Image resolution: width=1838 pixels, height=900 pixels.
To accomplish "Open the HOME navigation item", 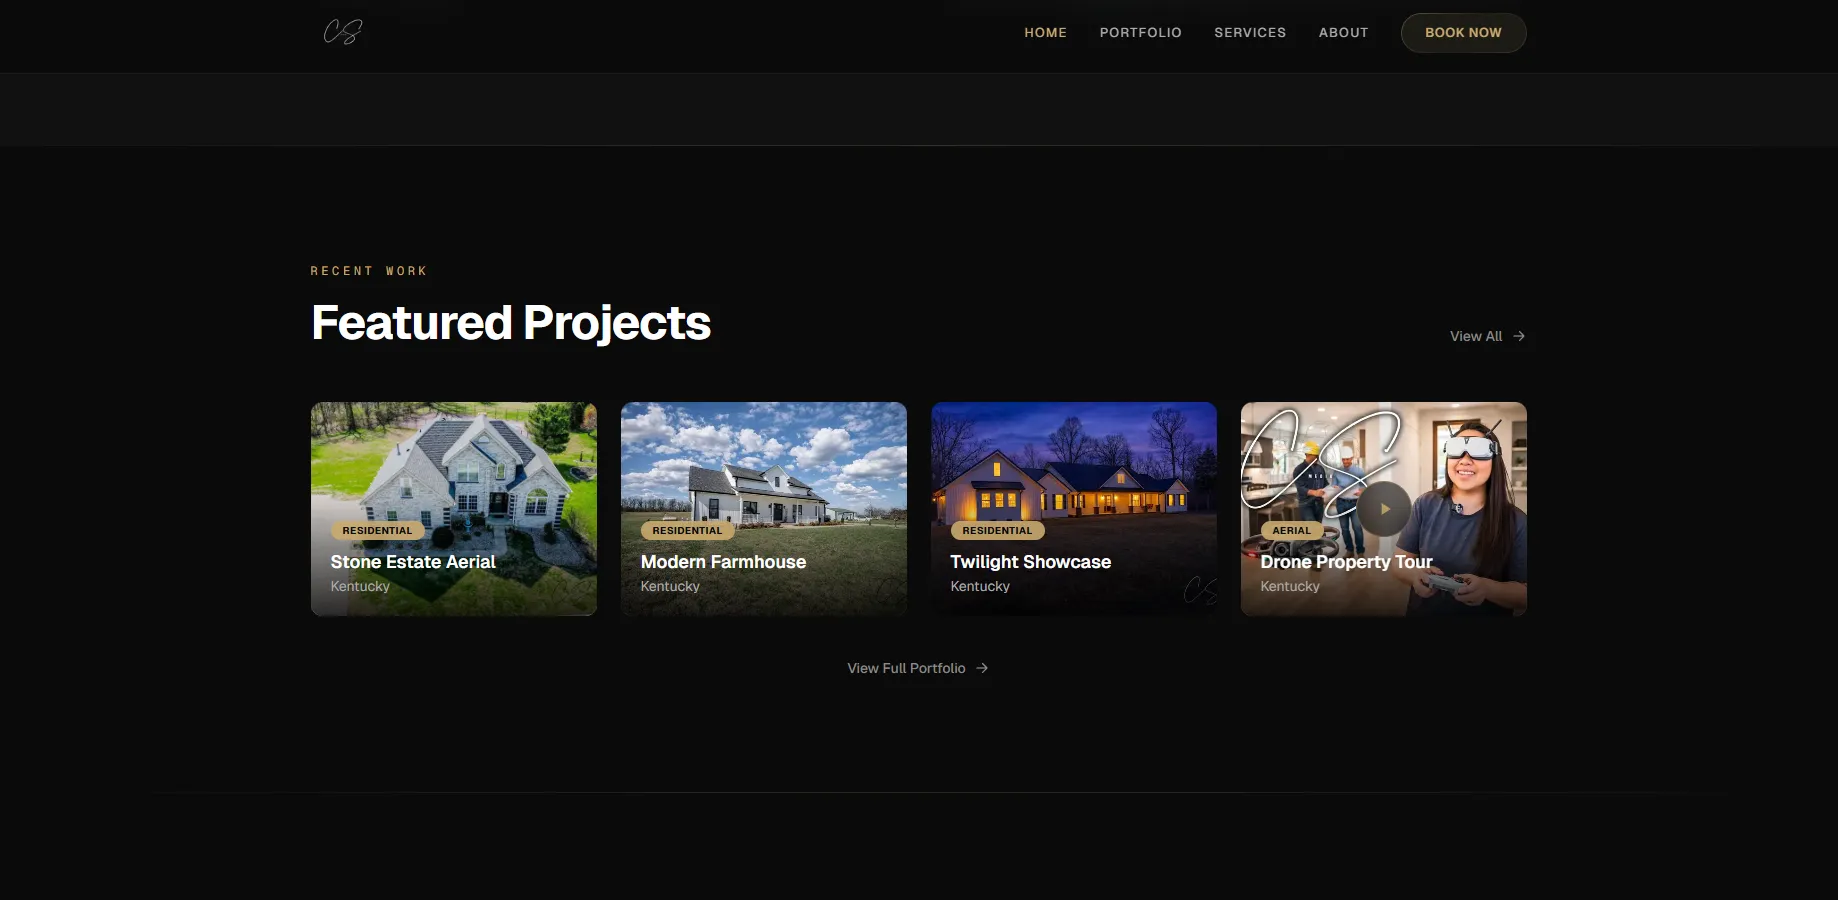I will click(x=1045, y=32).
